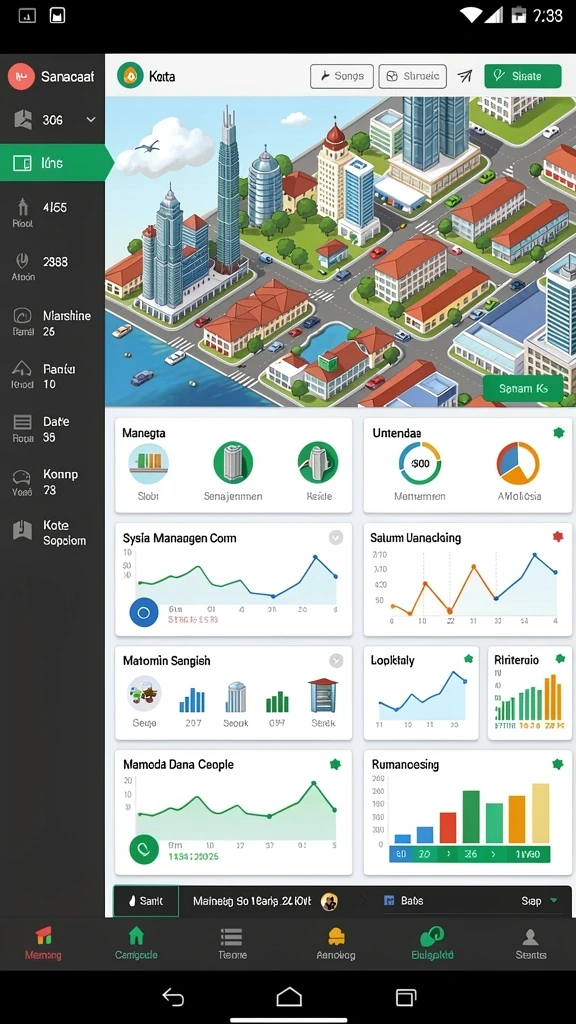Switch to the Camgode home tab
Image resolution: width=576 pixels, height=1024 pixels.
click(136, 943)
